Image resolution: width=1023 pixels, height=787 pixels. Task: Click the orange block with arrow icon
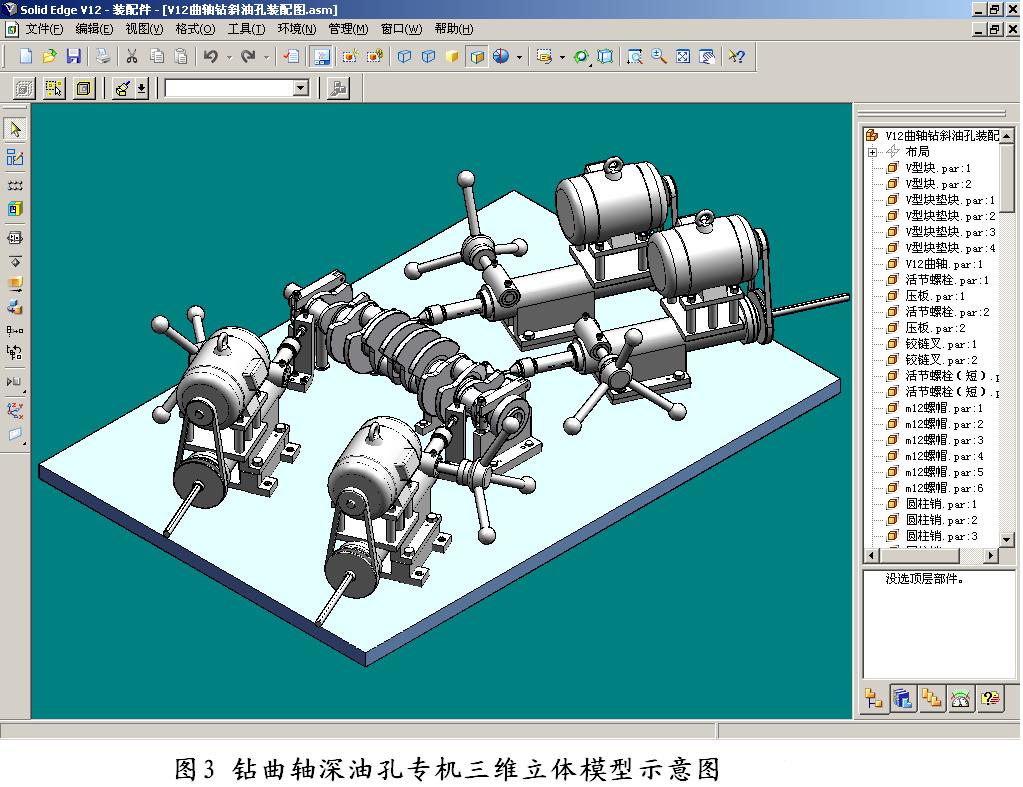coord(15,283)
